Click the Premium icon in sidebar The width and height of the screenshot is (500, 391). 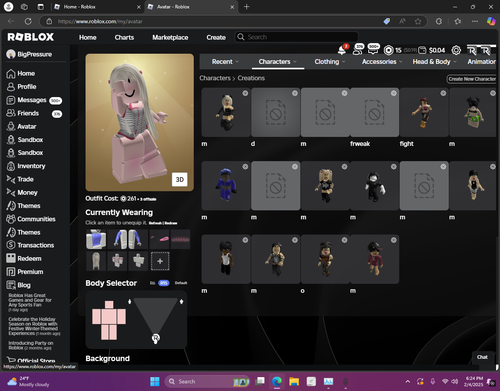[11, 272]
